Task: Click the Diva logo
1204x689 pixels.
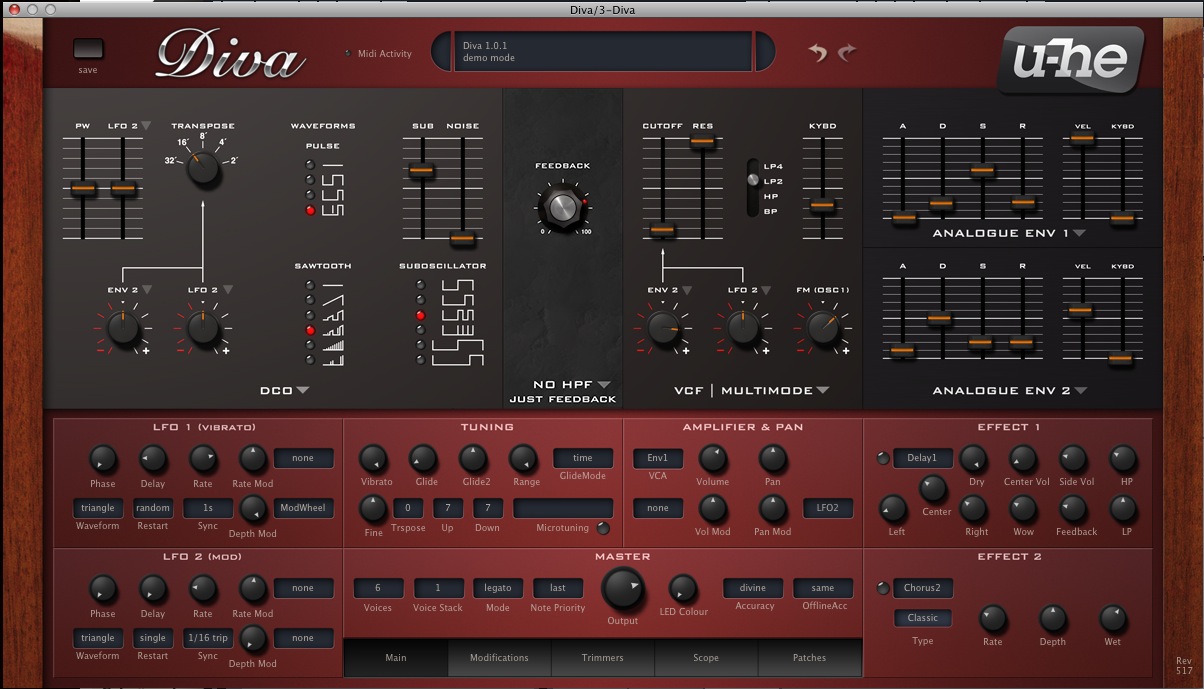Action: point(231,55)
